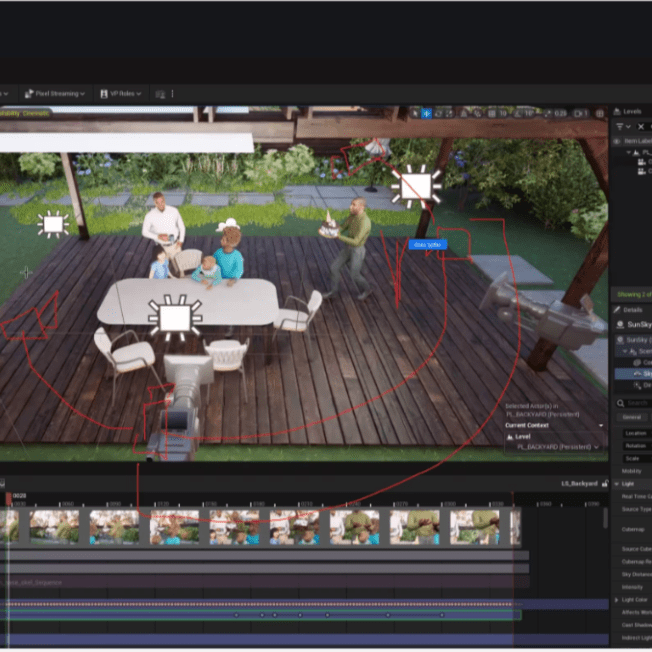Collapse the Current Context overlay arrow

click(x=601, y=425)
